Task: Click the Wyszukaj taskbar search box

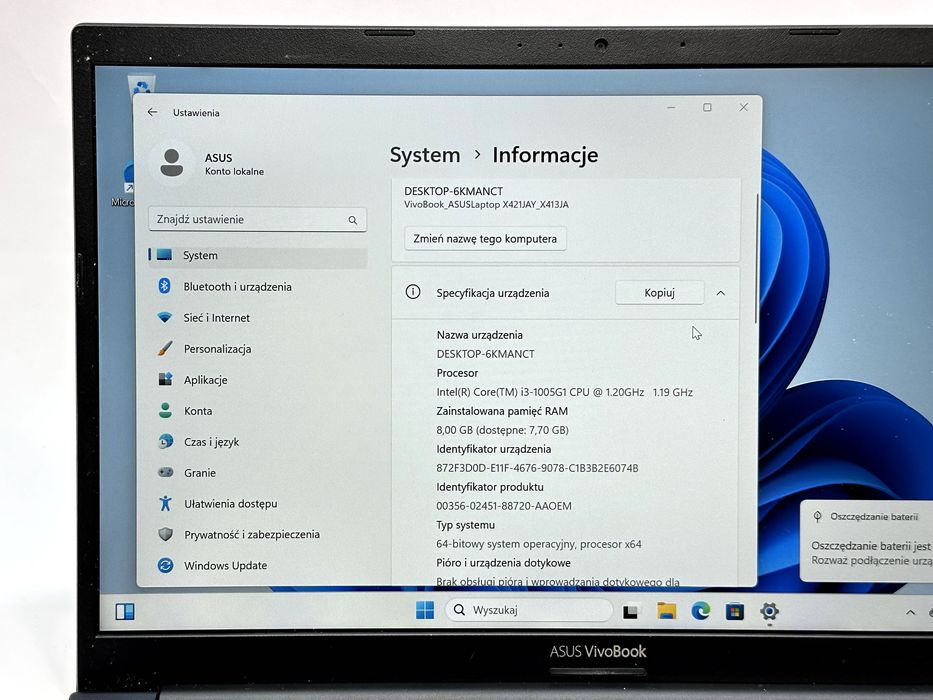Action: (528, 610)
